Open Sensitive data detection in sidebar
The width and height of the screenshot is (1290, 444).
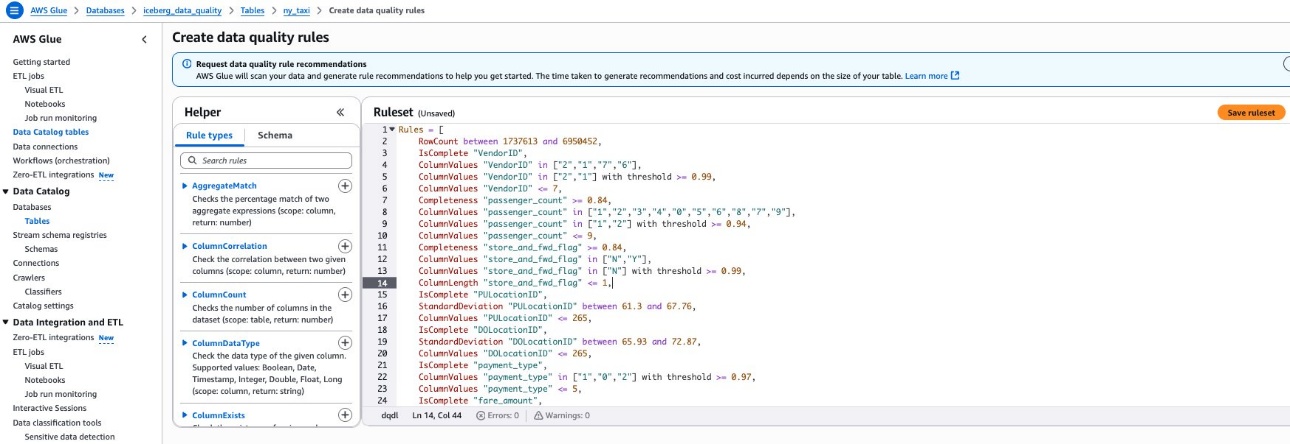pos(69,436)
